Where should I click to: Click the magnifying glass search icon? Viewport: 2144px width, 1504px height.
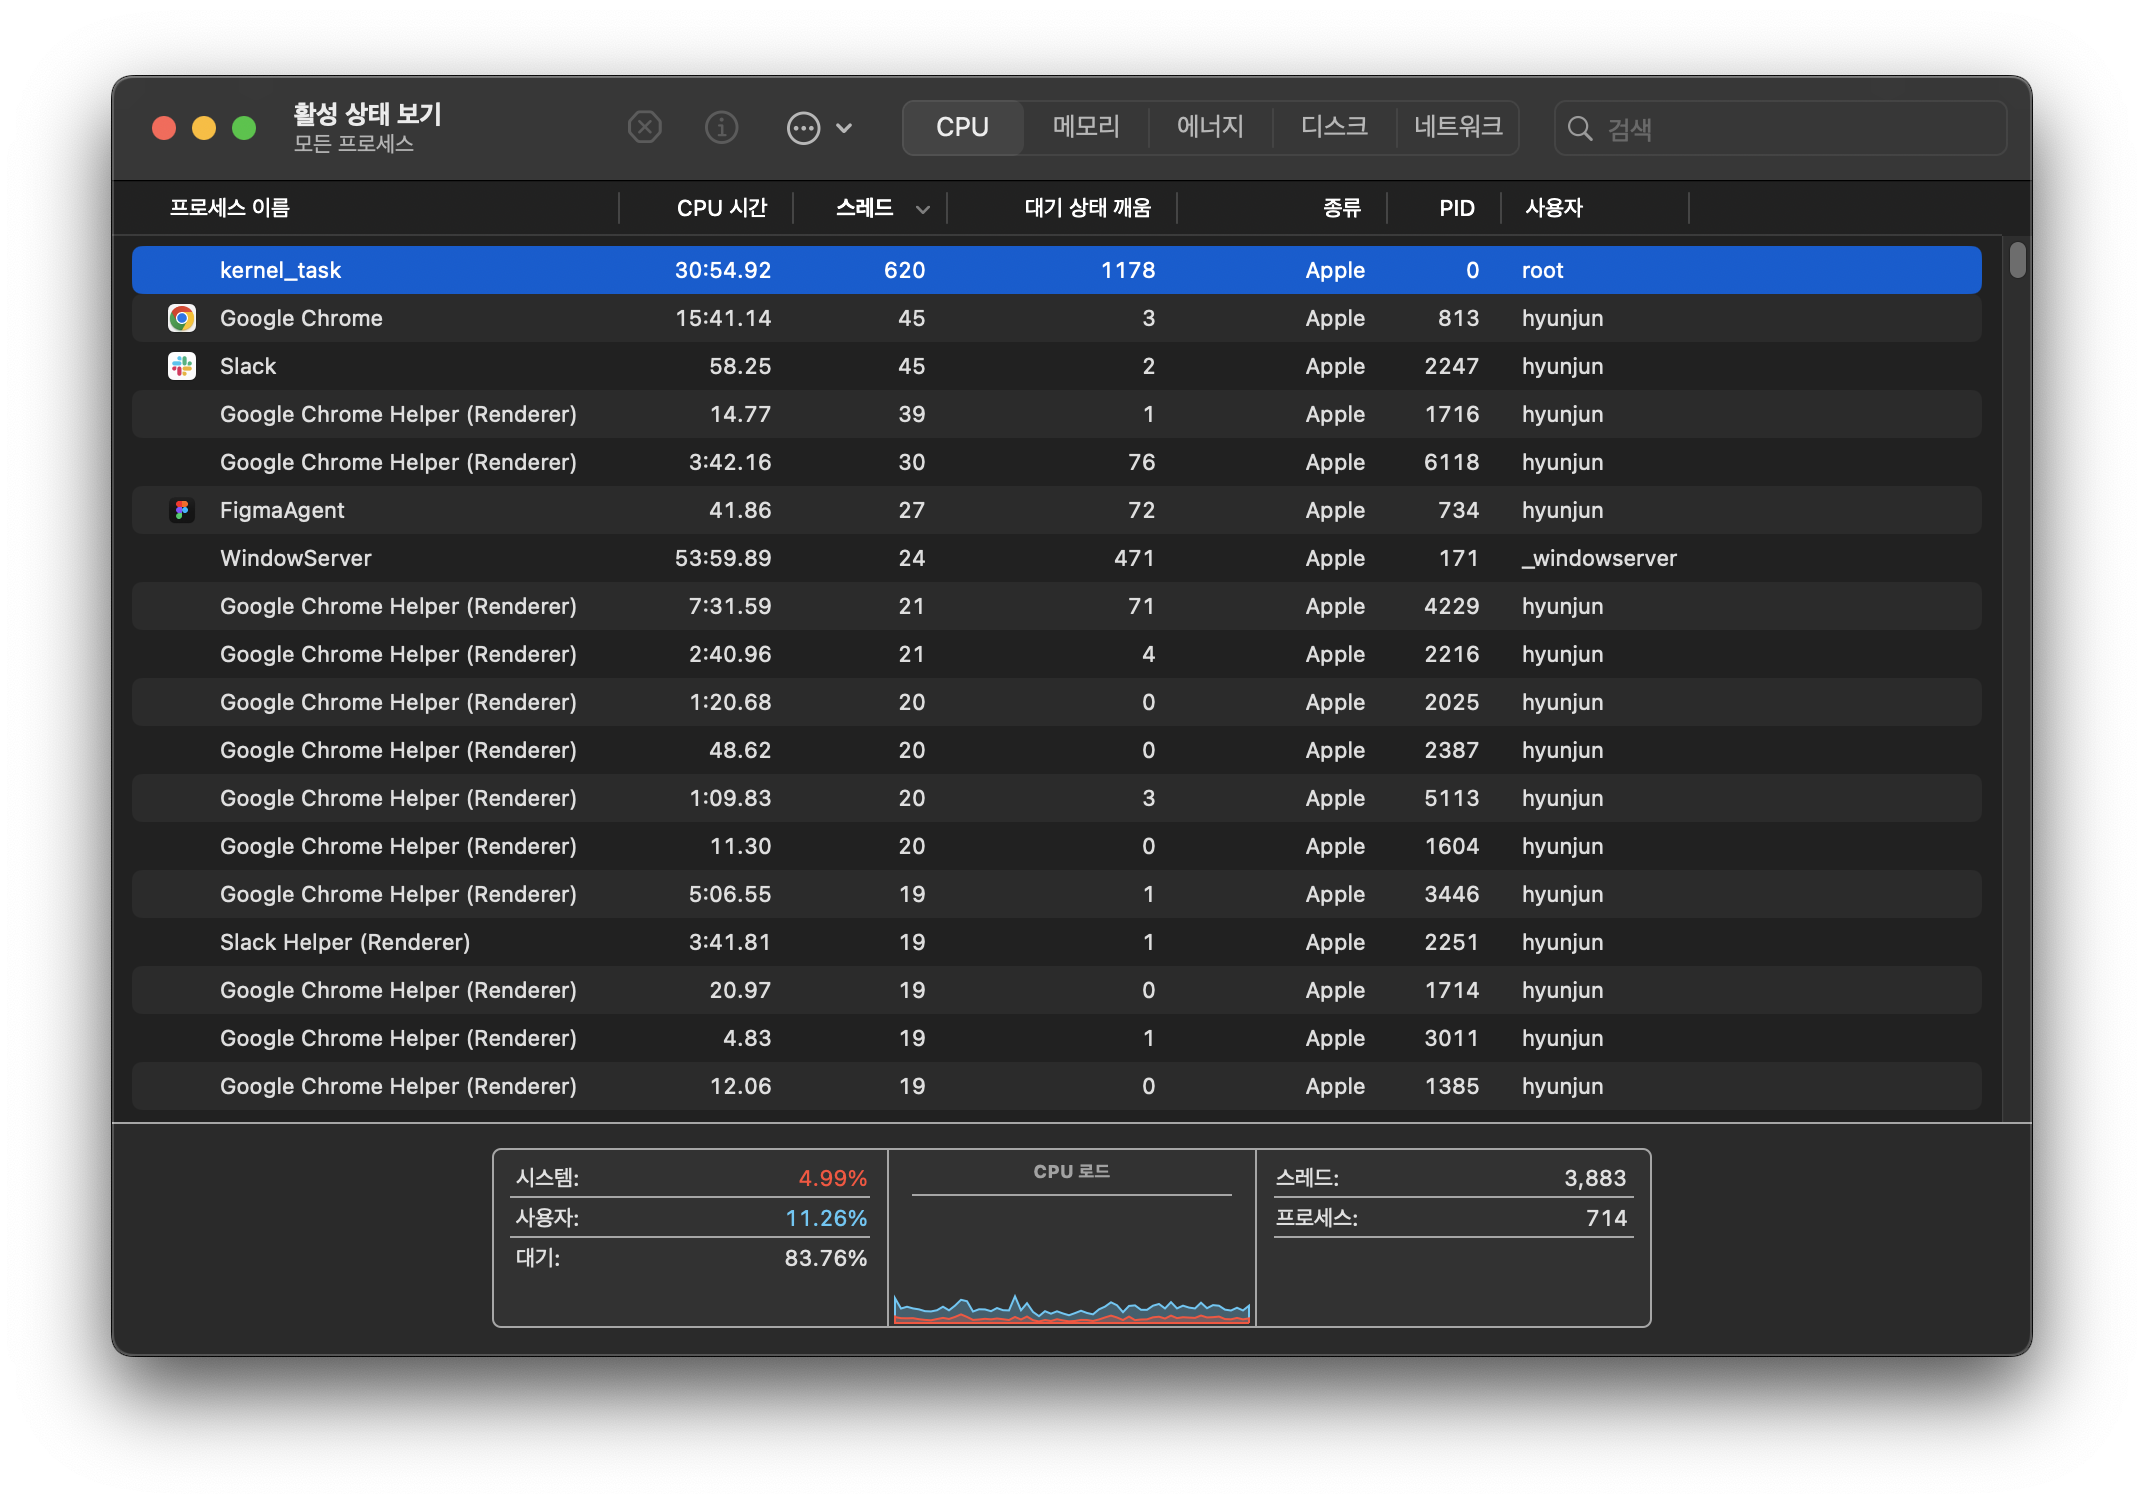point(1580,128)
